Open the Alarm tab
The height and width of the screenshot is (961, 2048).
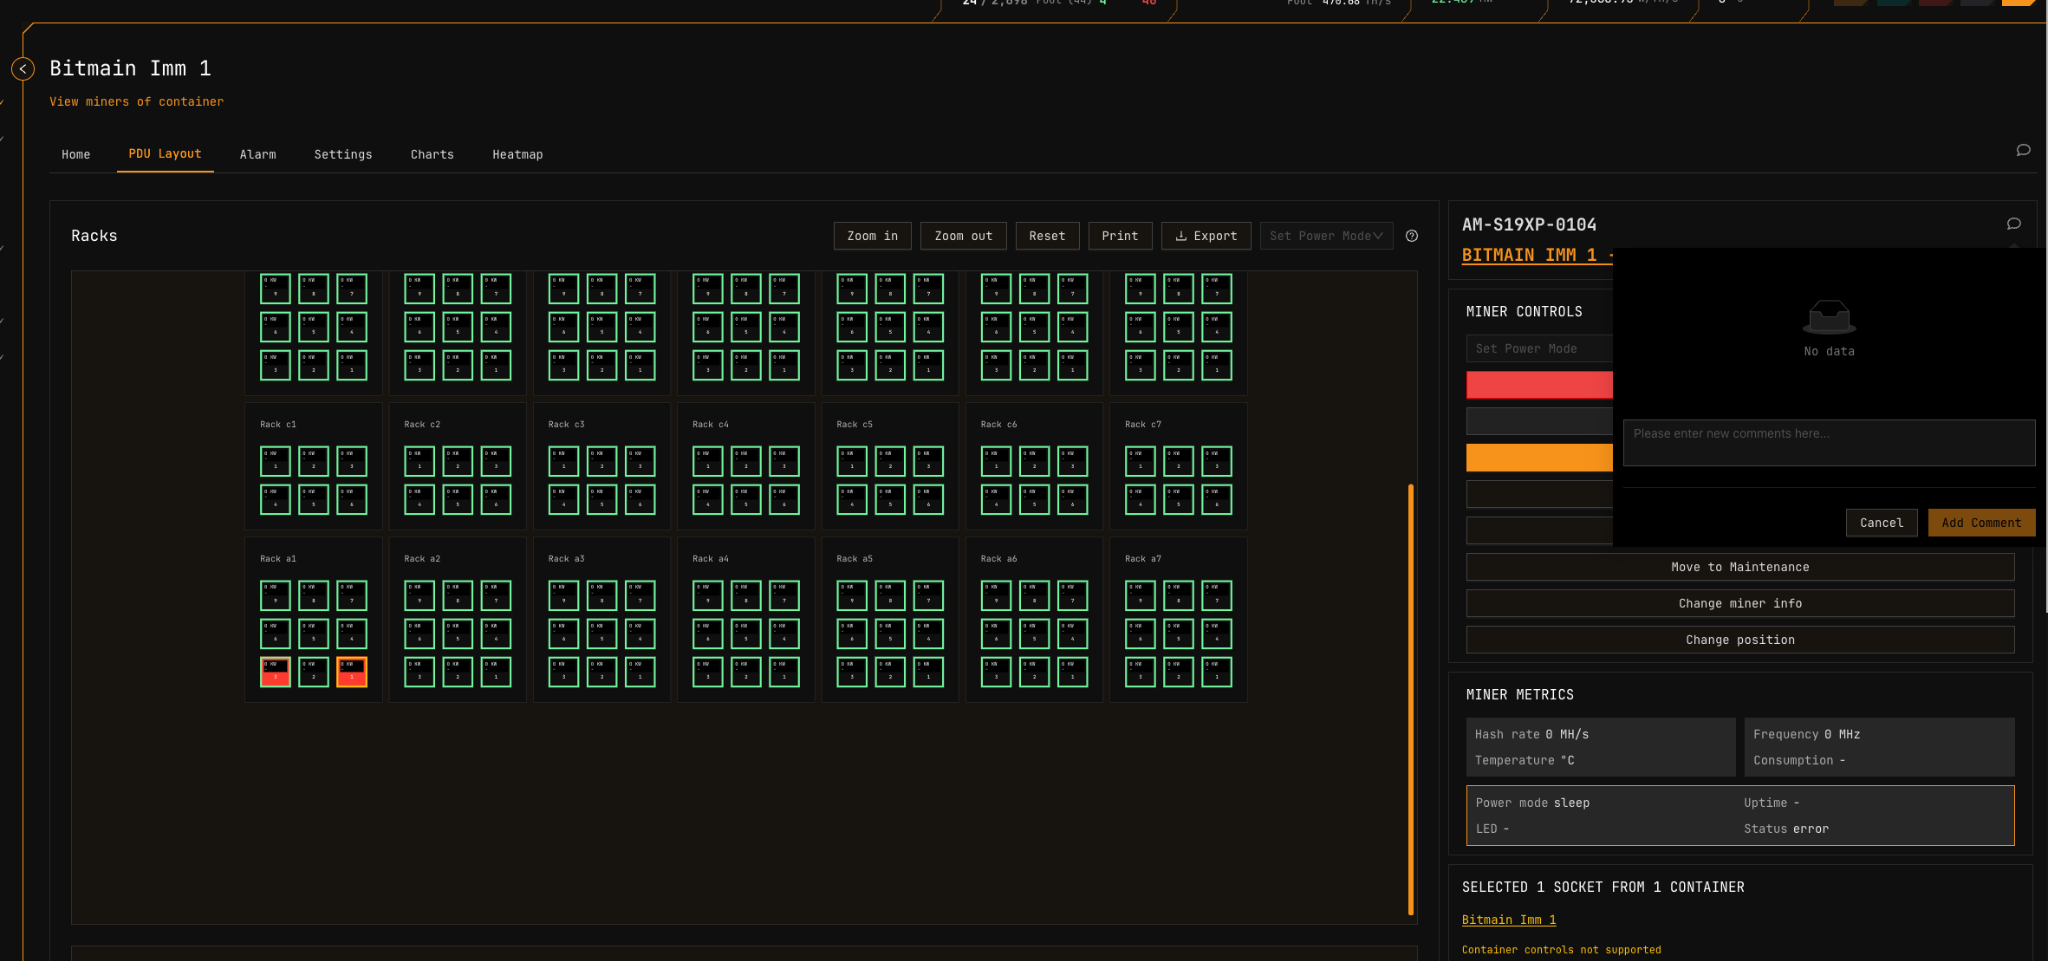pos(258,154)
